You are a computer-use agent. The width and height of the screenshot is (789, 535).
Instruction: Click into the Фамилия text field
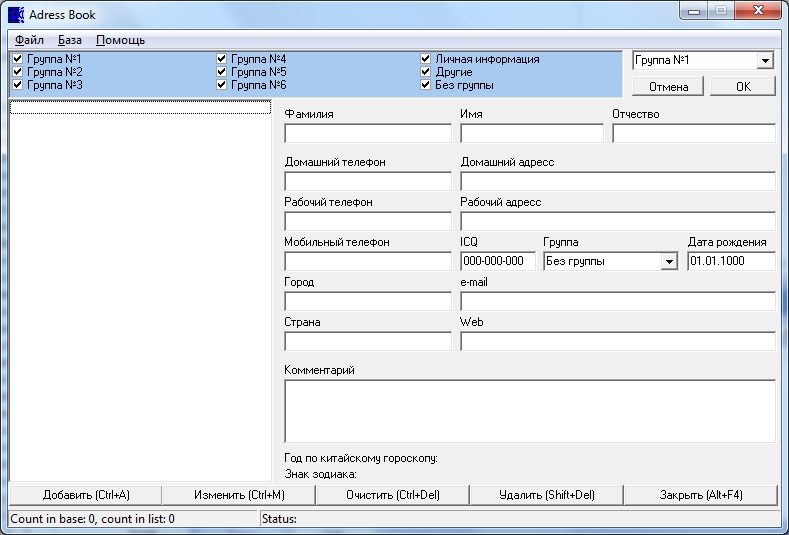tap(368, 134)
